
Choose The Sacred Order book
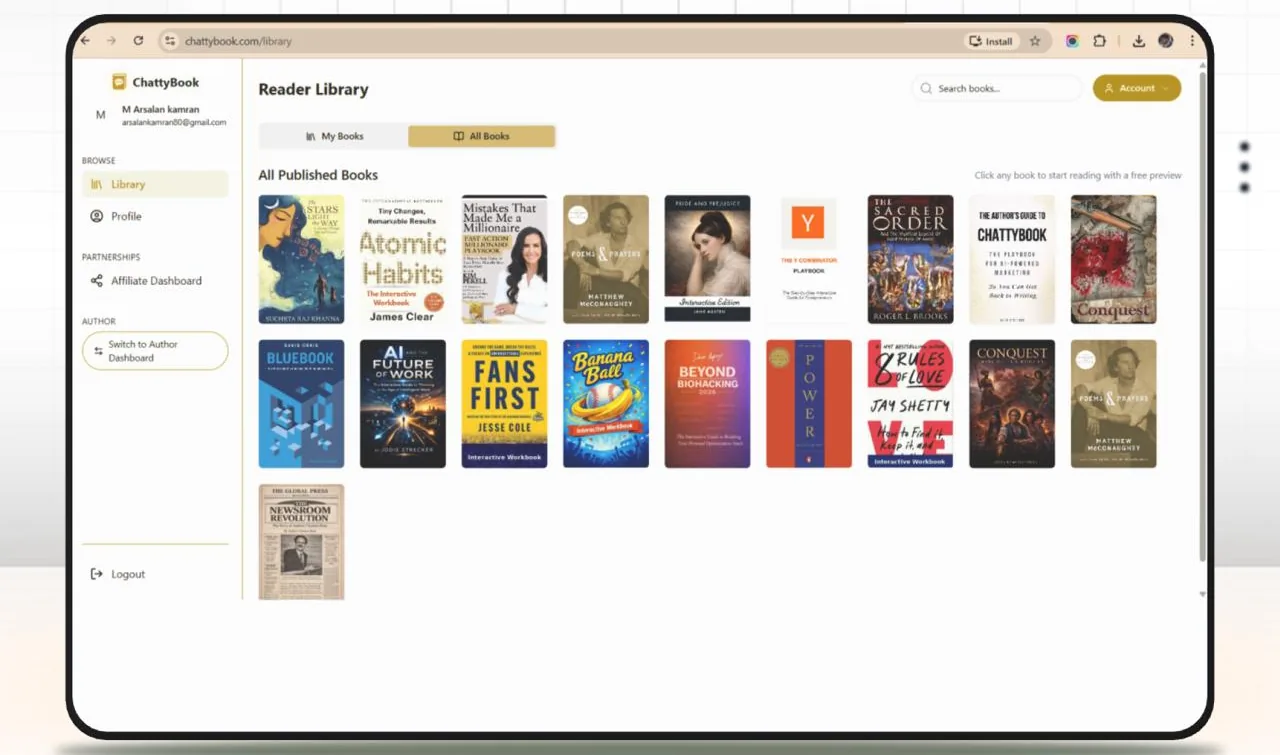pos(910,259)
